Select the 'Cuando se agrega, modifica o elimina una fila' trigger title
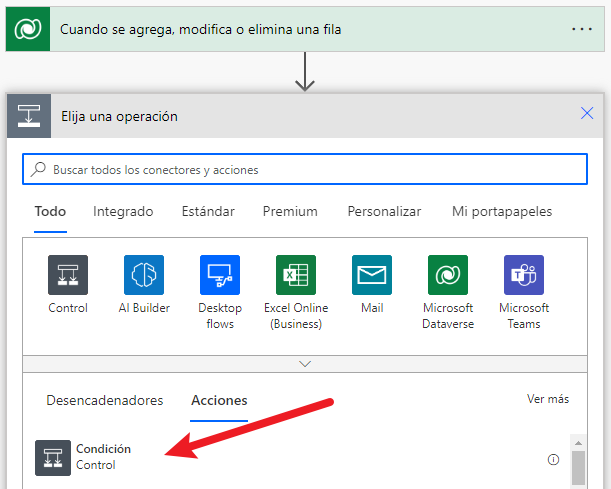This screenshot has width=611, height=489. click(x=201, y=30)
